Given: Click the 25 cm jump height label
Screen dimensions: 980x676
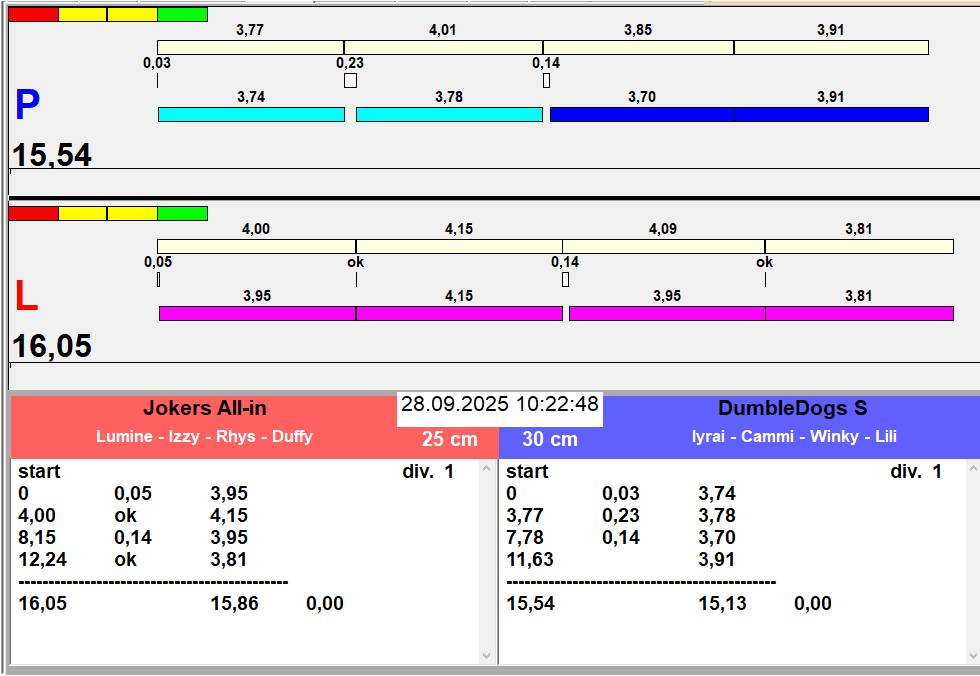Looking at the screenshot, I should [x=449, y=439].
